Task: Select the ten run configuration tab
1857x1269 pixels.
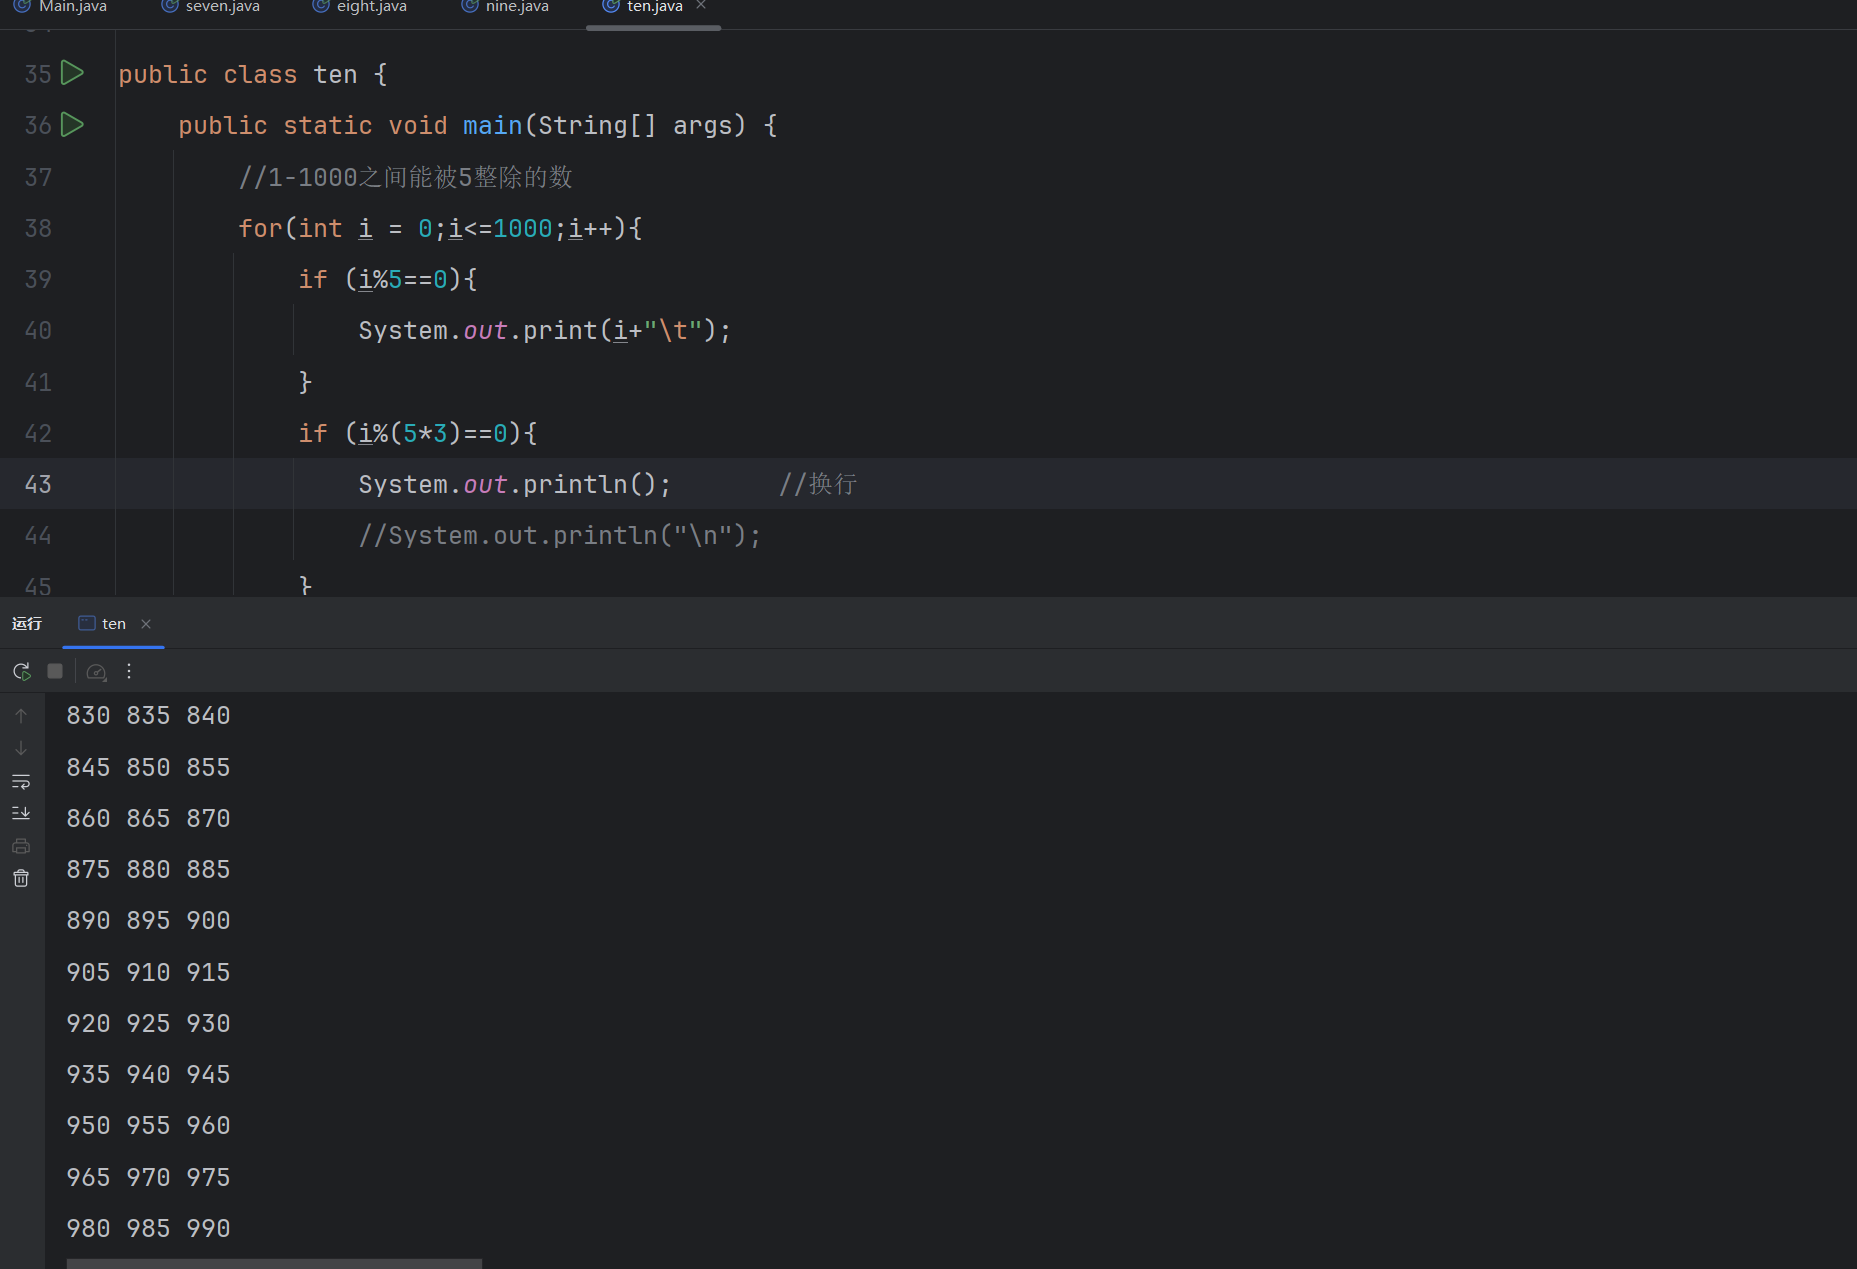Action: pyautogui.click(x=103, y=624)
